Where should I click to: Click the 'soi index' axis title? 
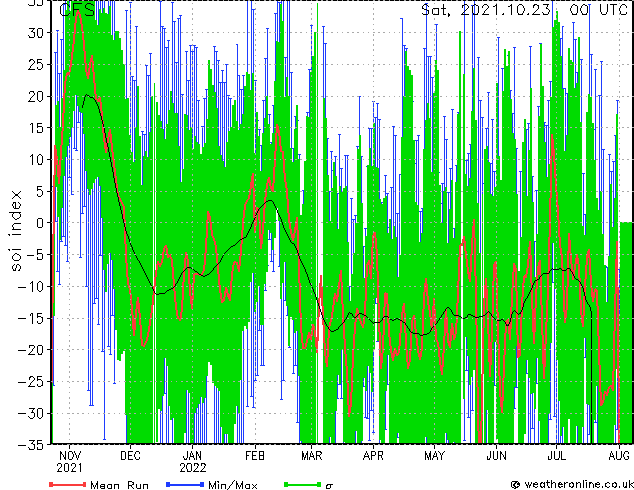pos(16,231)
